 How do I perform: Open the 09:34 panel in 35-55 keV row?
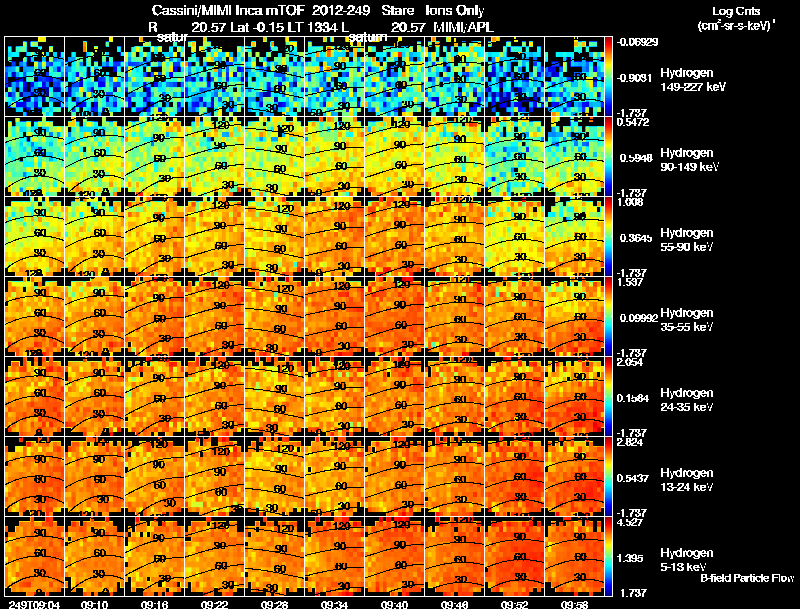click(334, 317)
